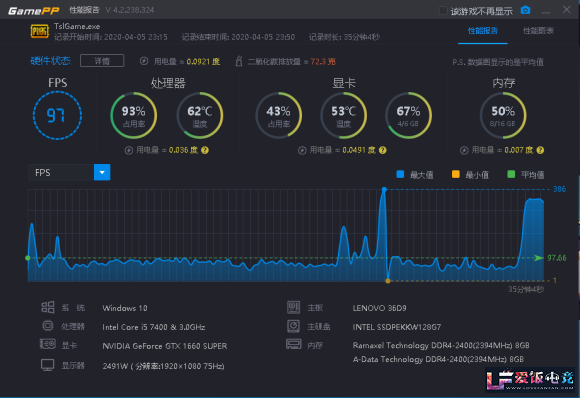This screenshot has height=398, width=580.
Task: Click the FPS 97 circular gauge
Action: [x=57, y=115]
